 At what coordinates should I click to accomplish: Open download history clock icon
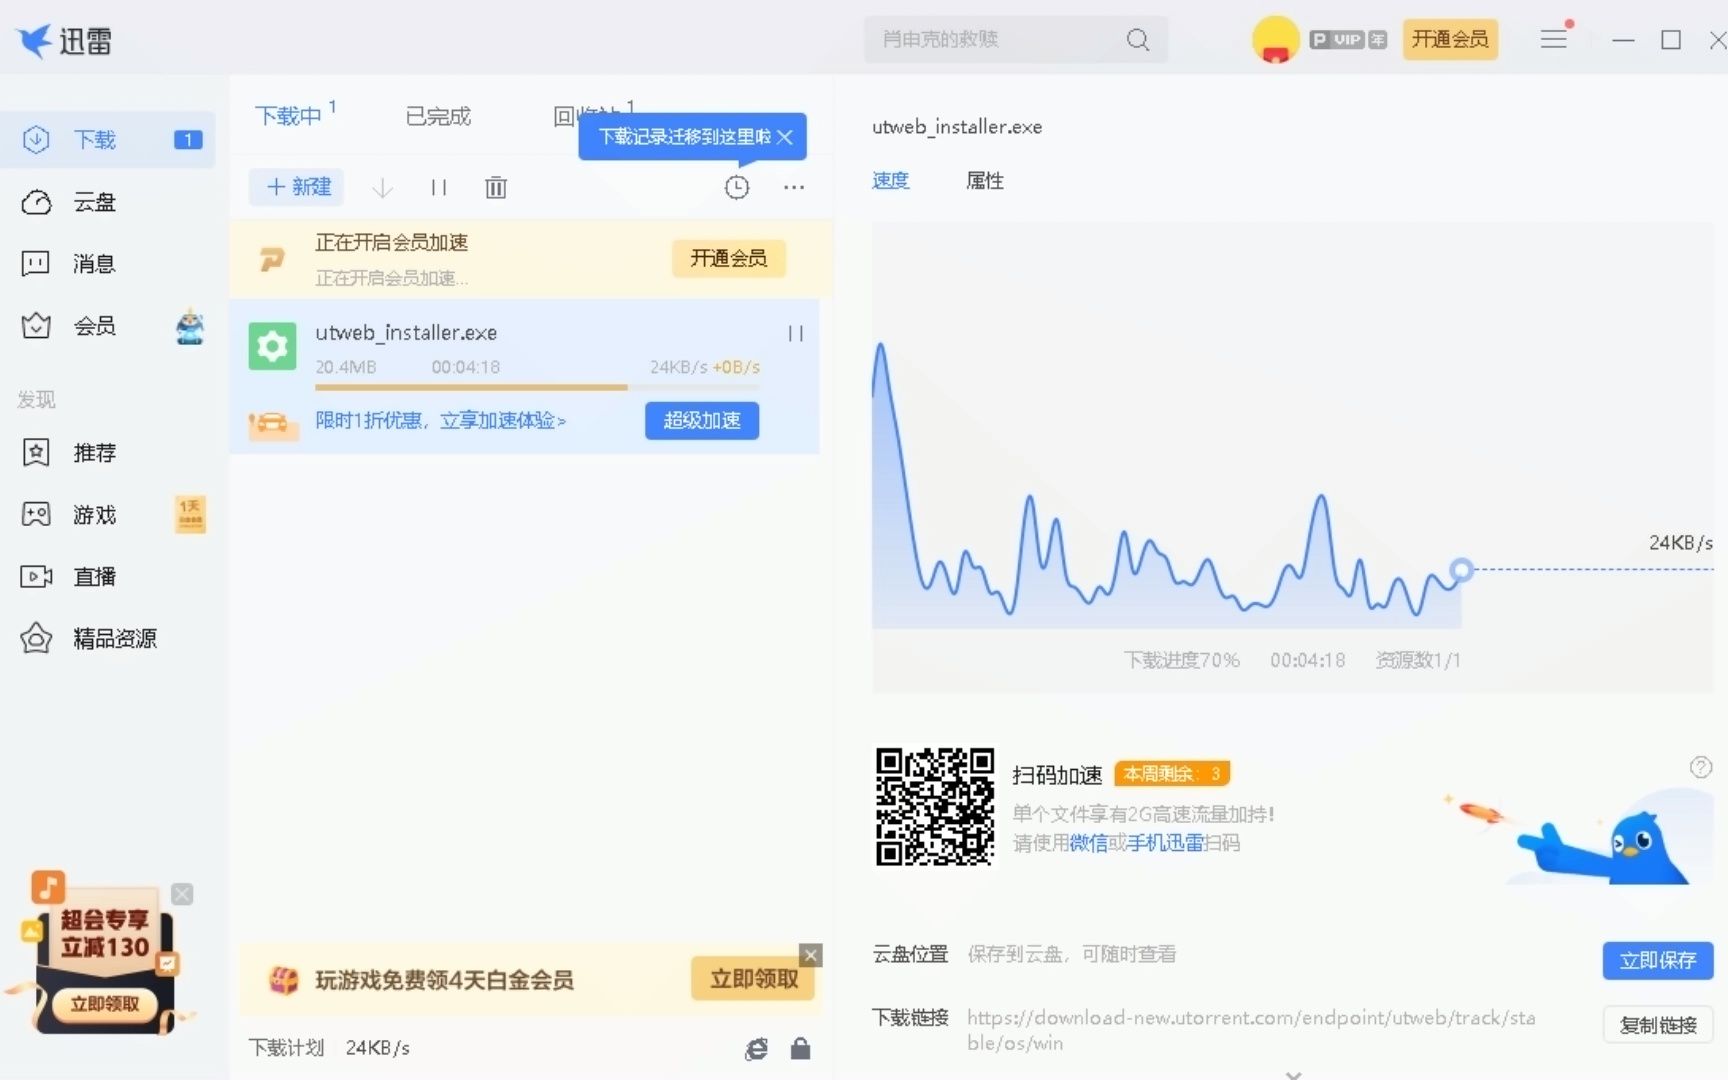(737, 187)
